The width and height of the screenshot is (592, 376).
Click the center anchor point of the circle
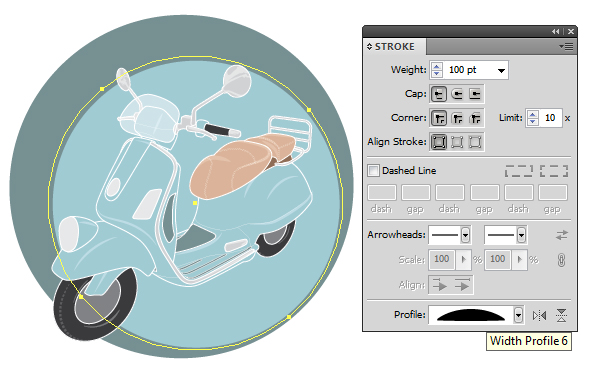pyautogui.click(x=195, y=203)
